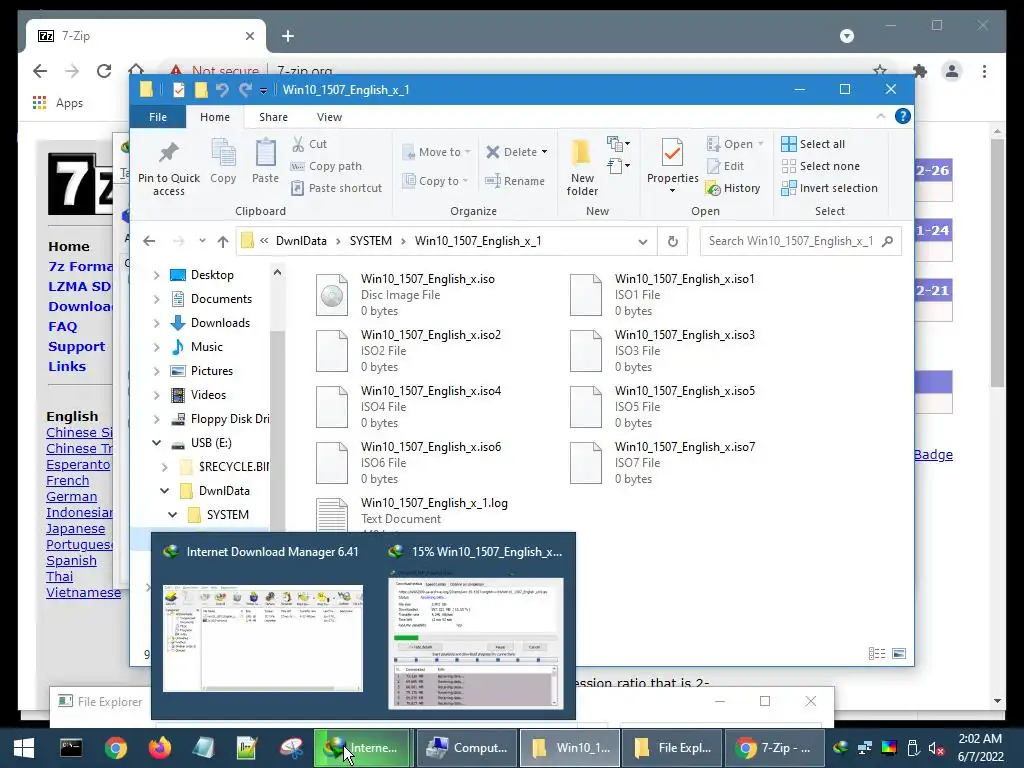1024x768 pixels.
Task: Open the Copy to dropdown
Action: tap(436, 181)
